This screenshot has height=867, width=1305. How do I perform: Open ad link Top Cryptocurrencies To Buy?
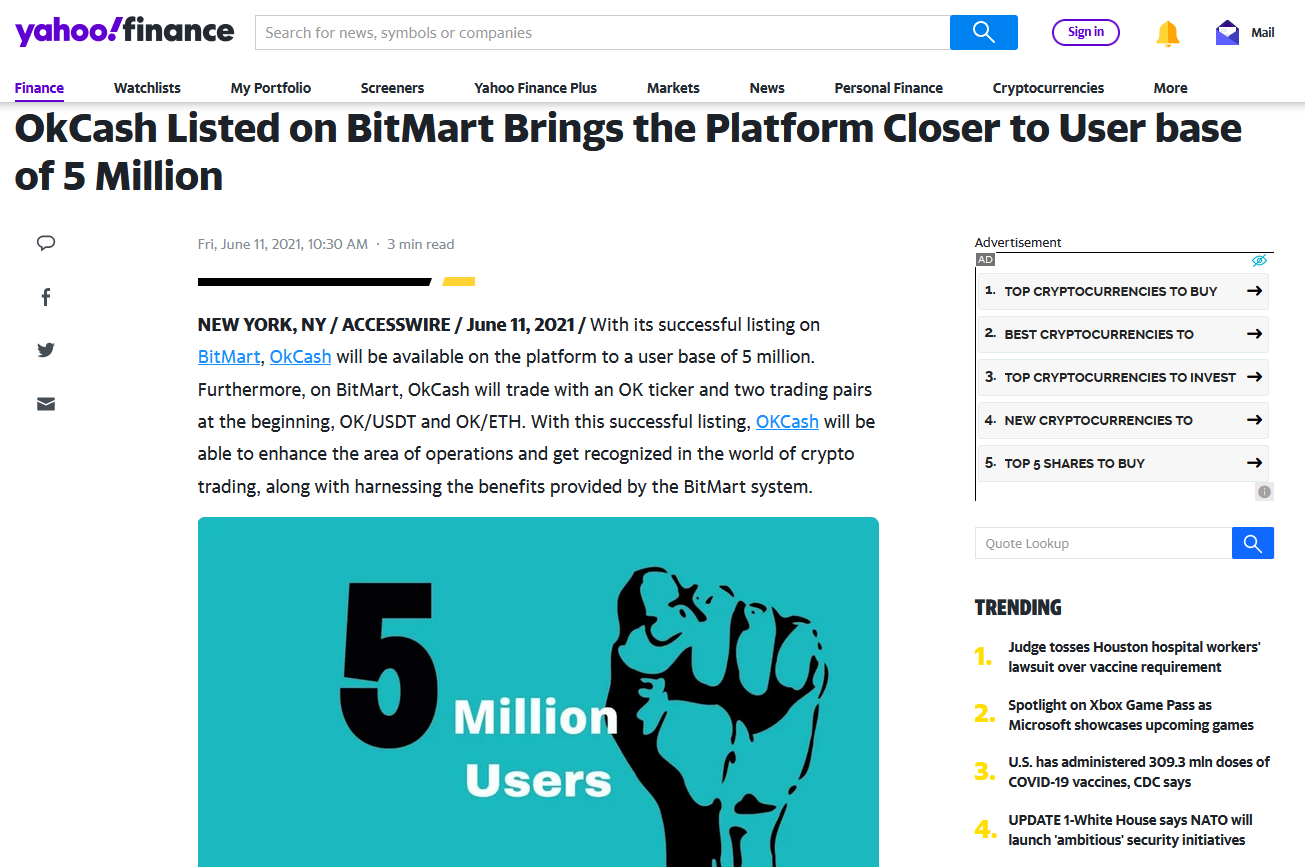click(1111, 291)
